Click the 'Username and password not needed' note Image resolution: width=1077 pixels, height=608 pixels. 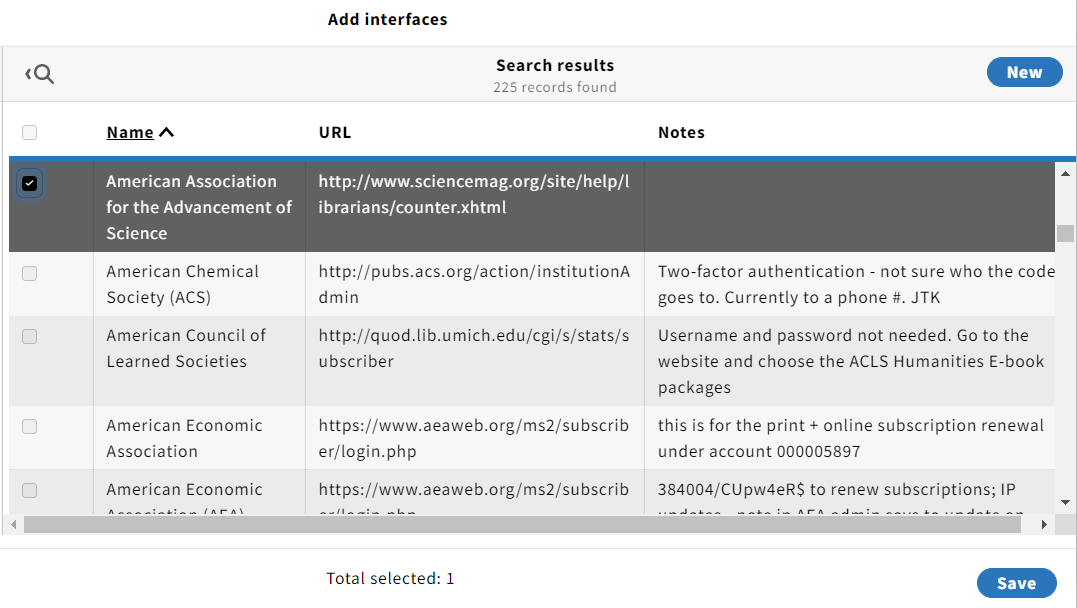click(x=850, y=361)
